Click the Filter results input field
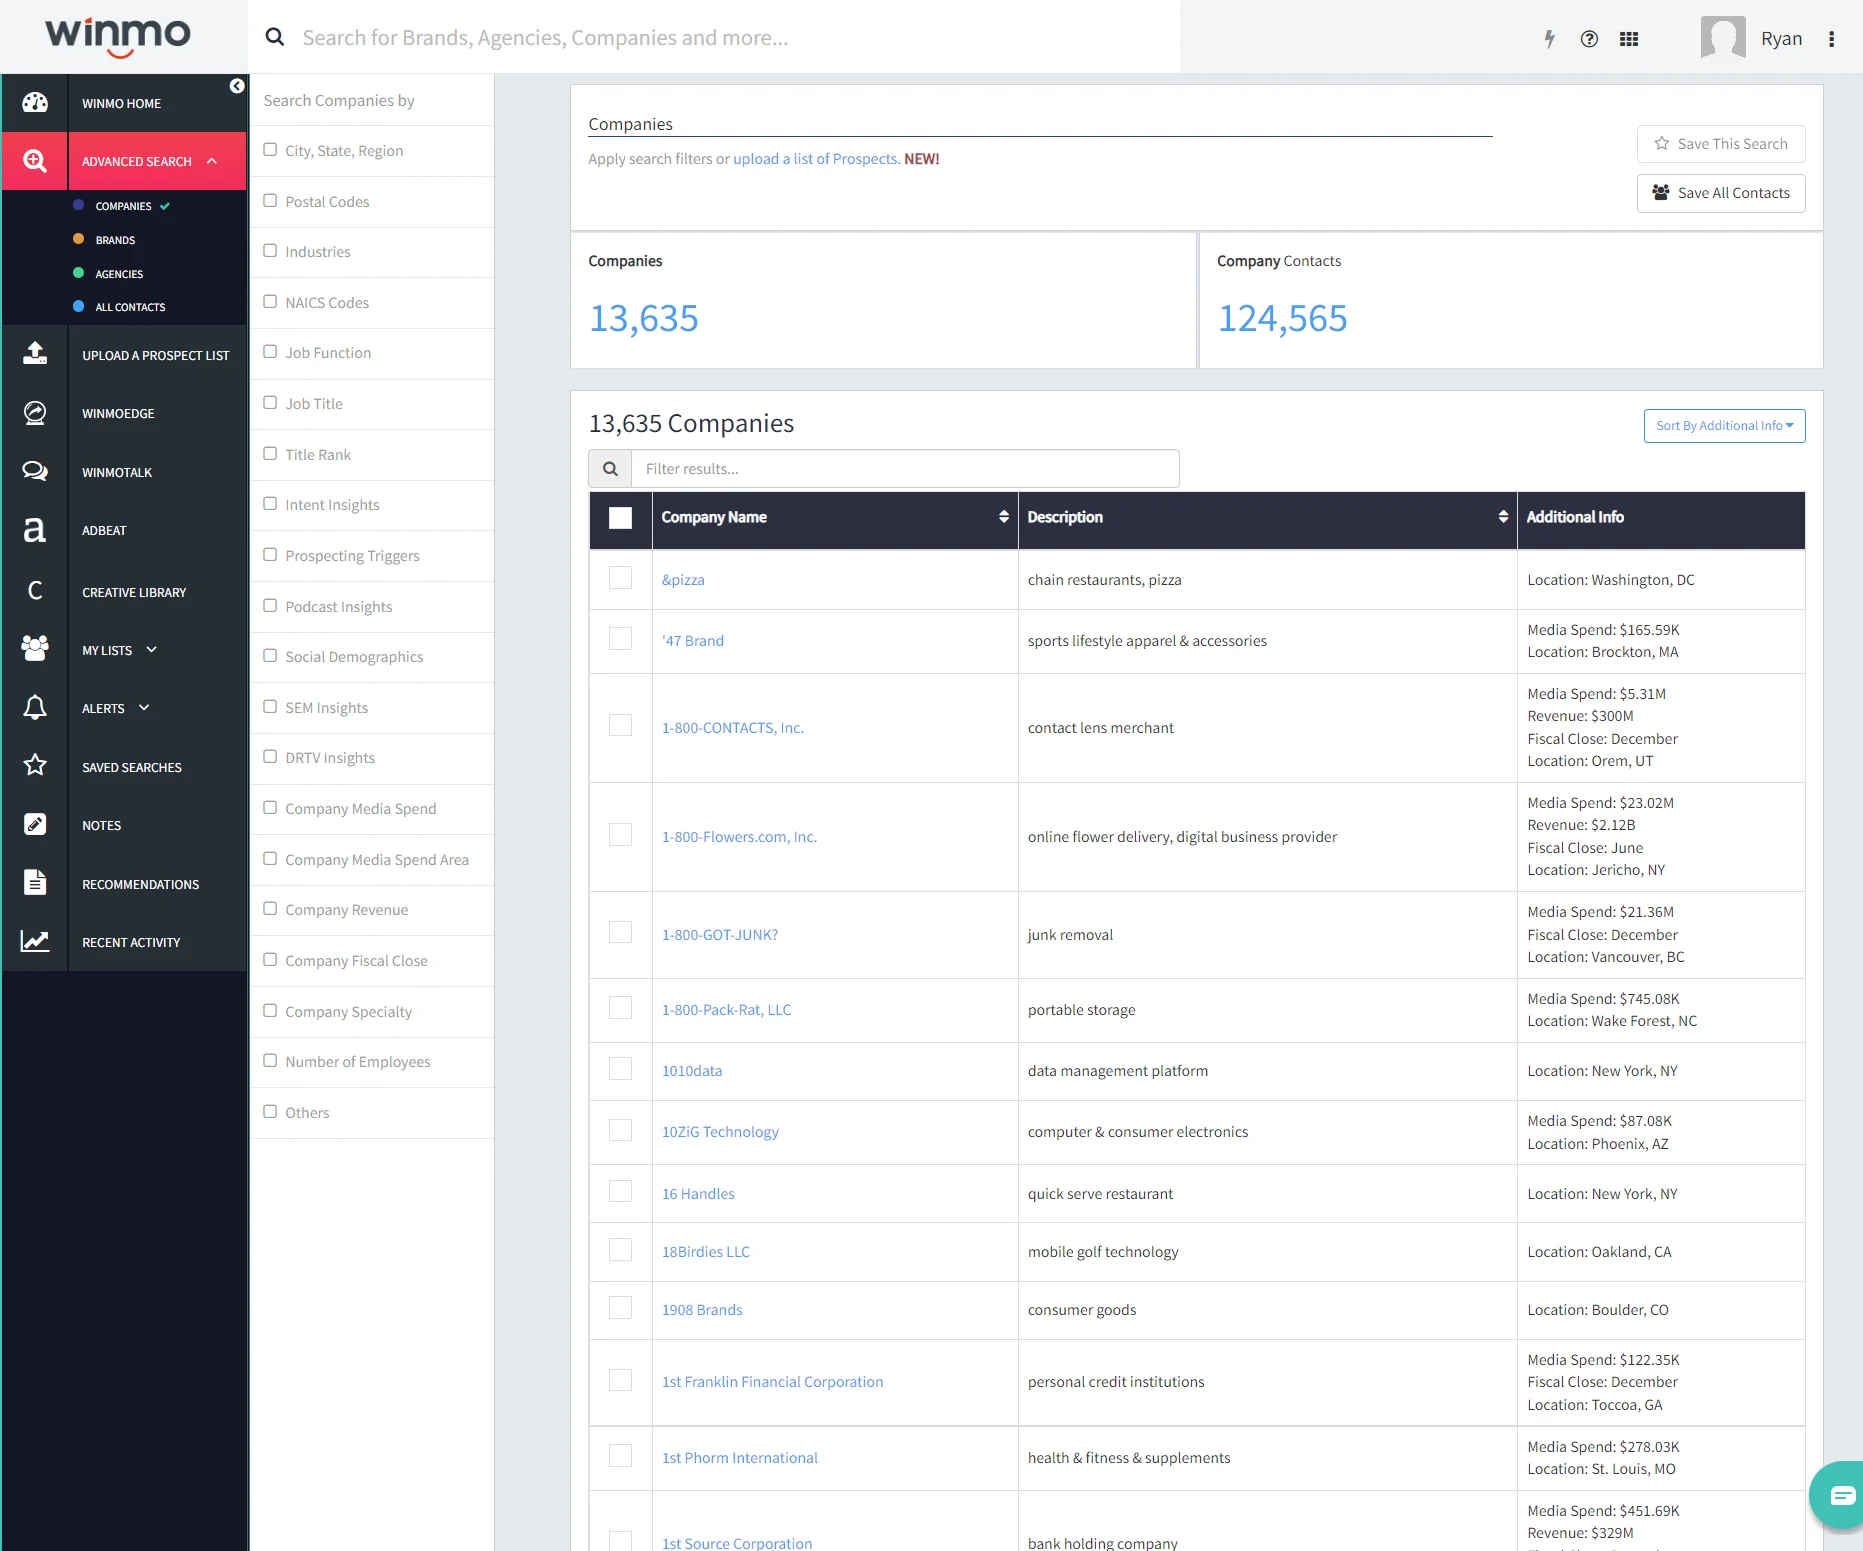1863x1551 pixels. 905,469
